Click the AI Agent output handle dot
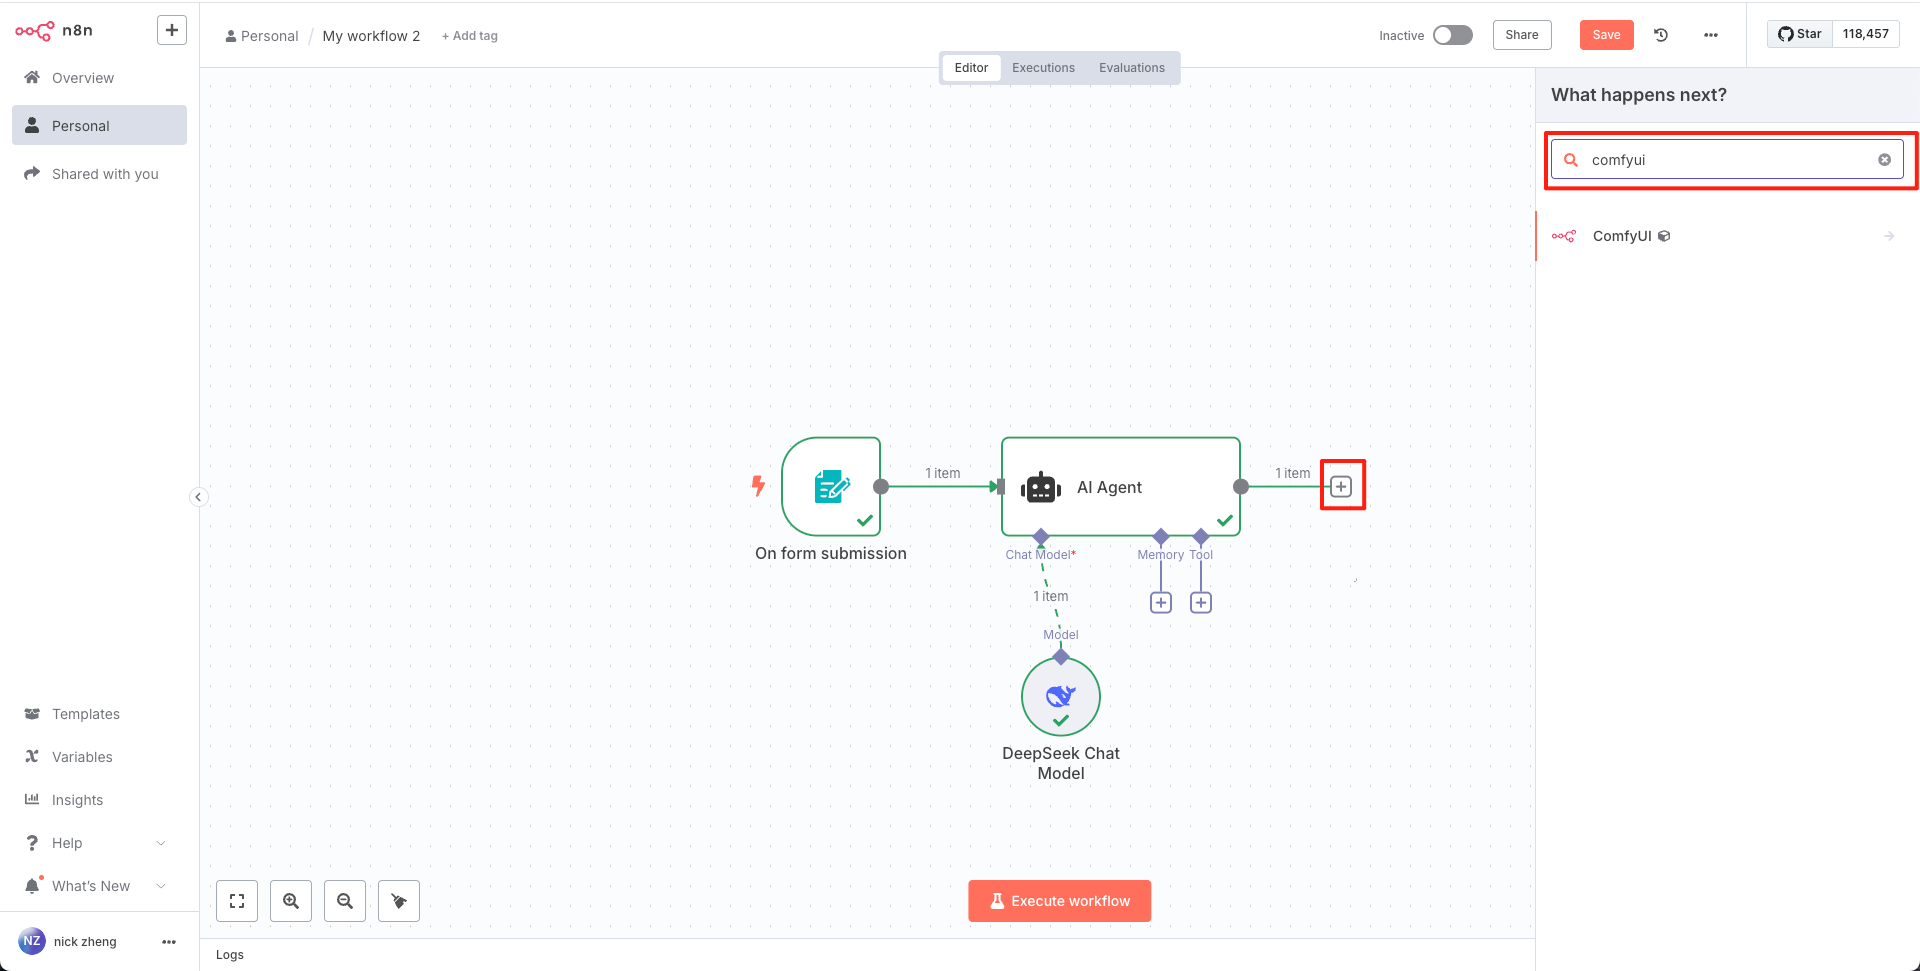The width and height of the screenshot is (1920, 971). pos(1241,487)
